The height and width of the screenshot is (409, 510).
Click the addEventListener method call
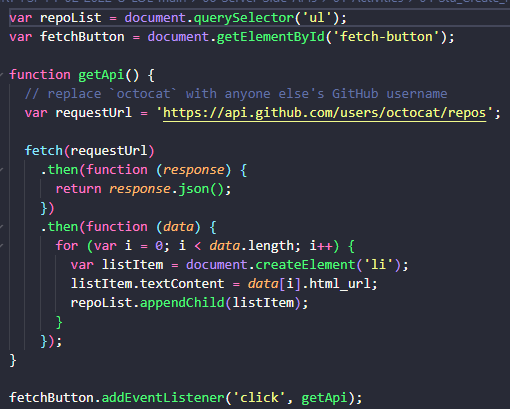[x=163, y=398]
